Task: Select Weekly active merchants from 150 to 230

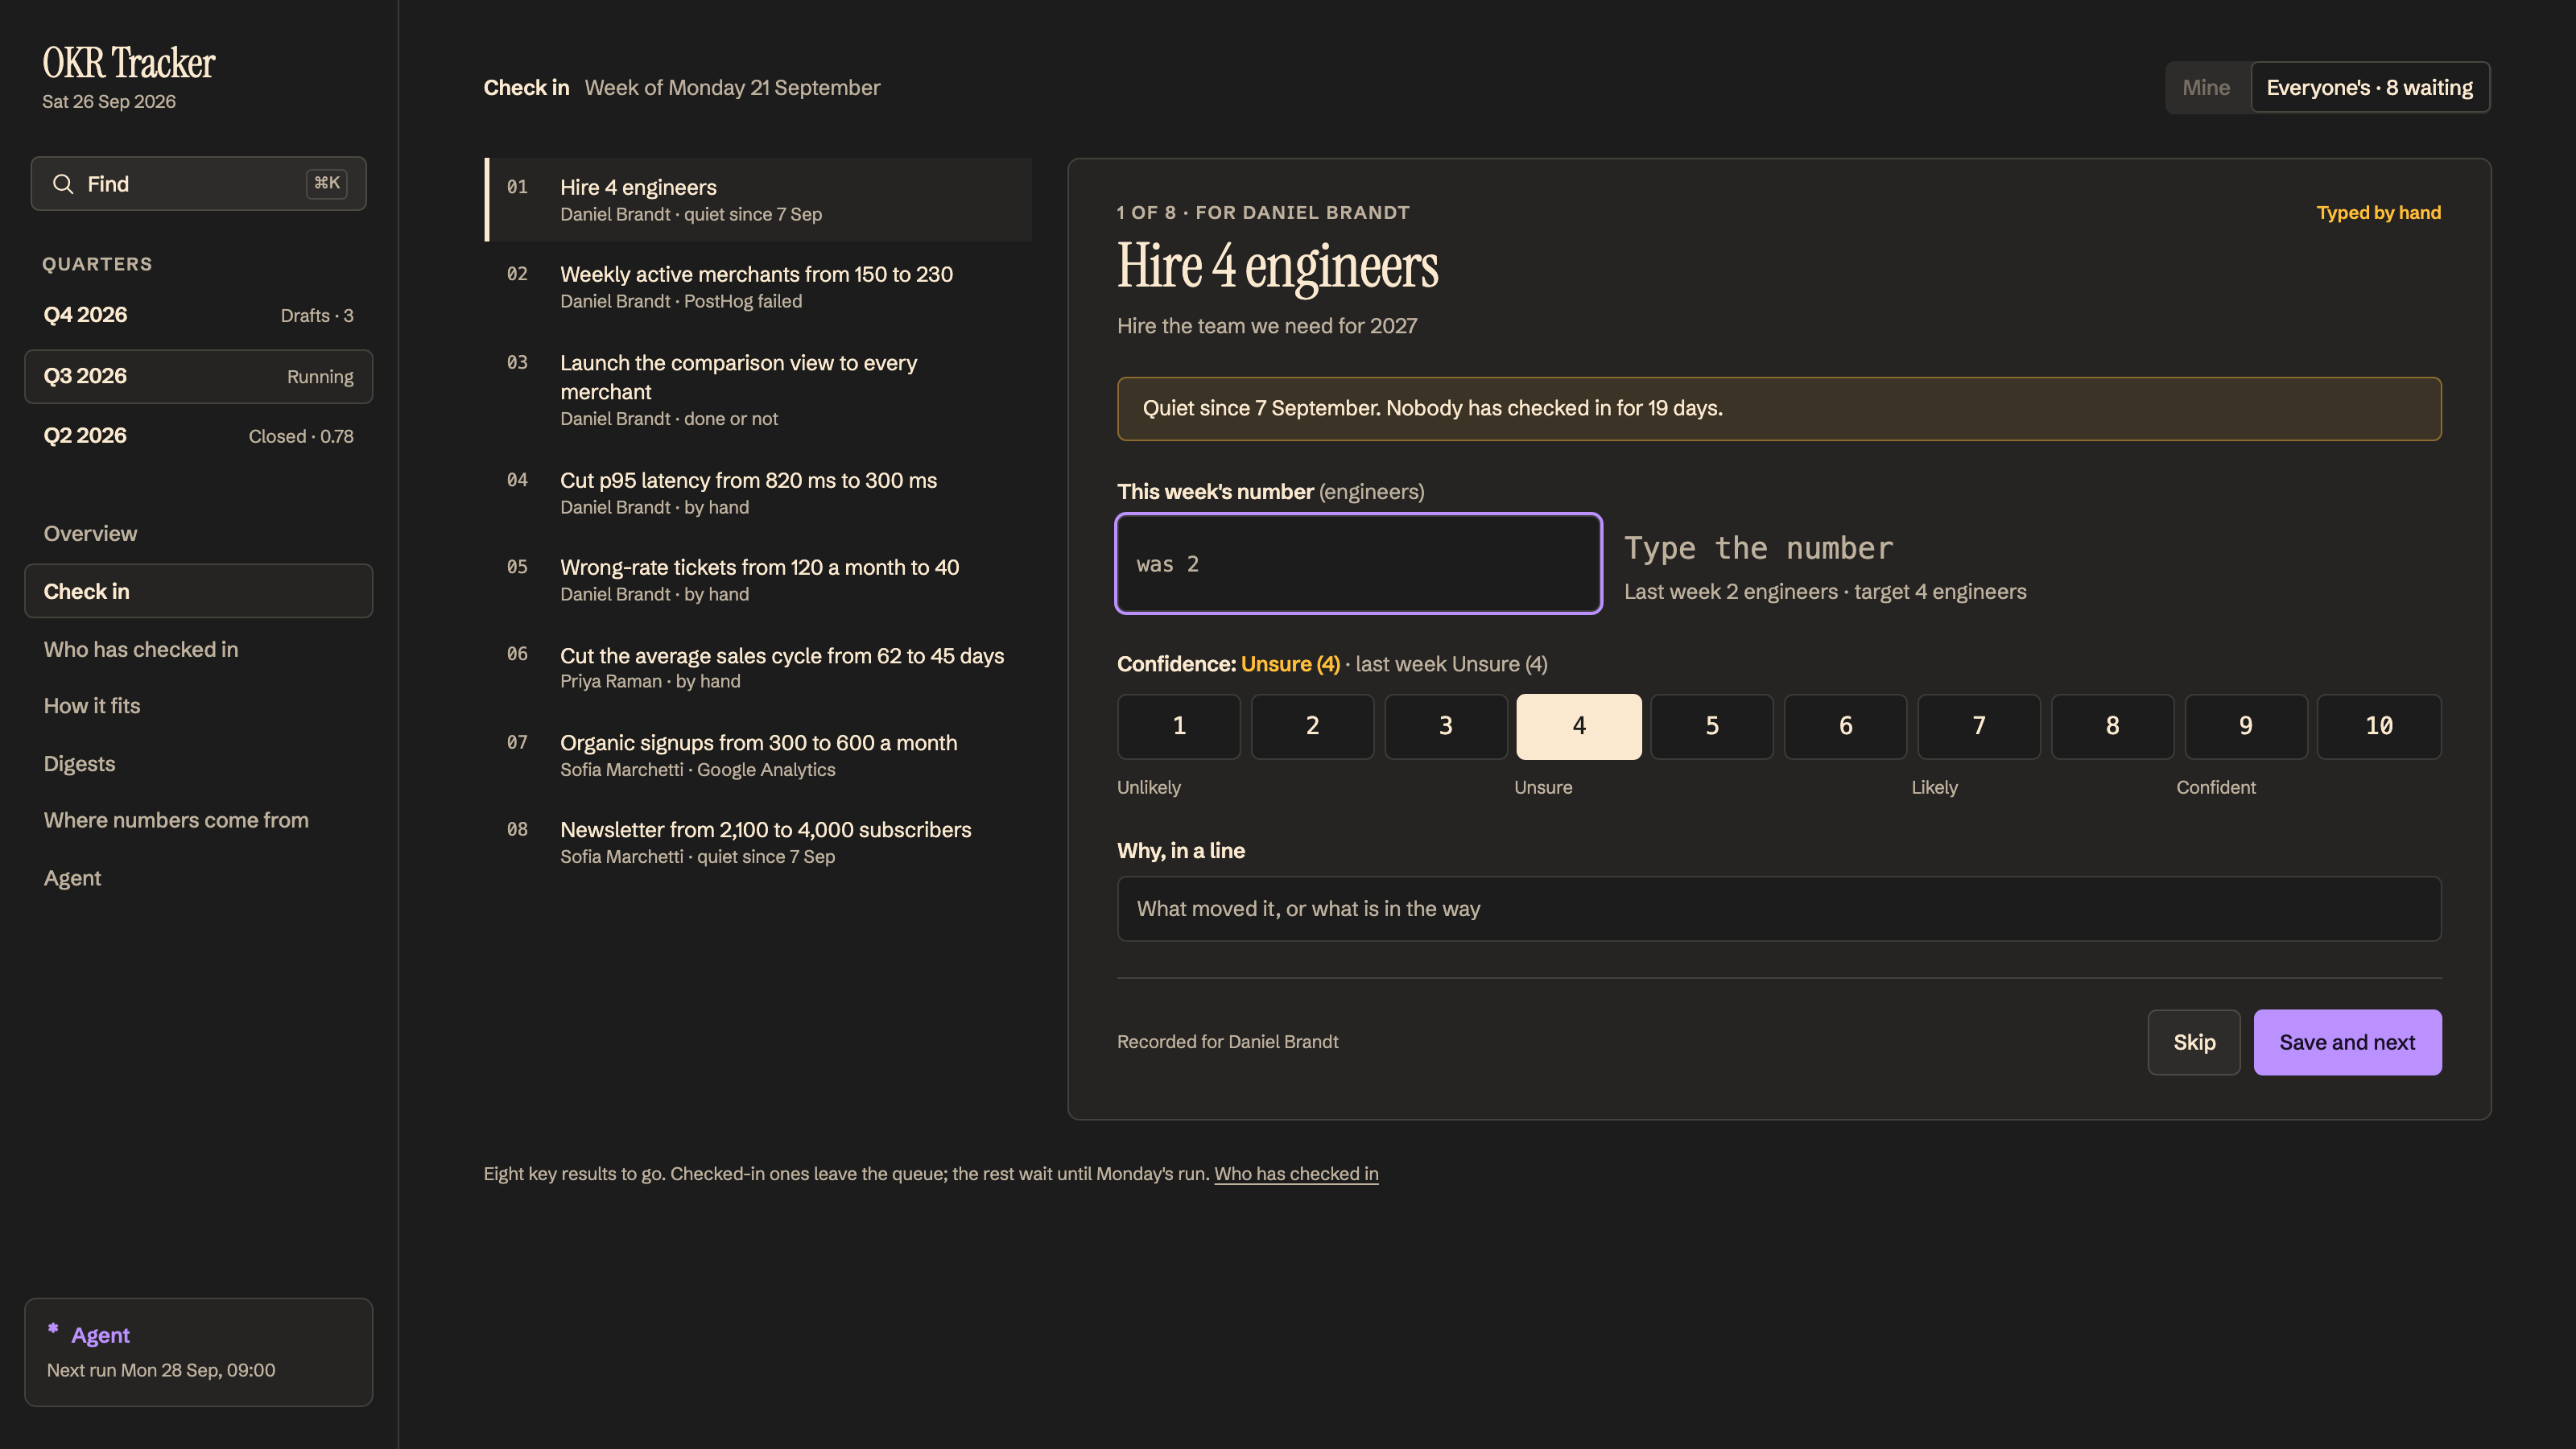Action: pyautogui.click(x=758, y=287)
